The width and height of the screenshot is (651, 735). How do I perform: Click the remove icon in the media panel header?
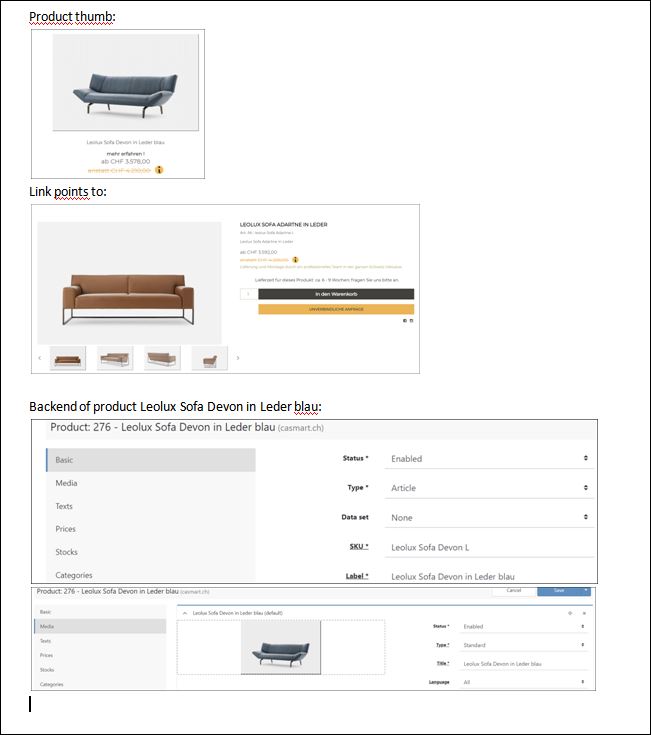(x=584, y=613)
